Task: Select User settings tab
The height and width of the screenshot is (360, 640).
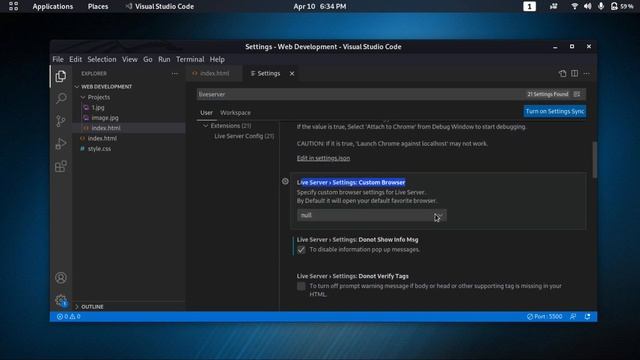Action: tap(207, 113)
